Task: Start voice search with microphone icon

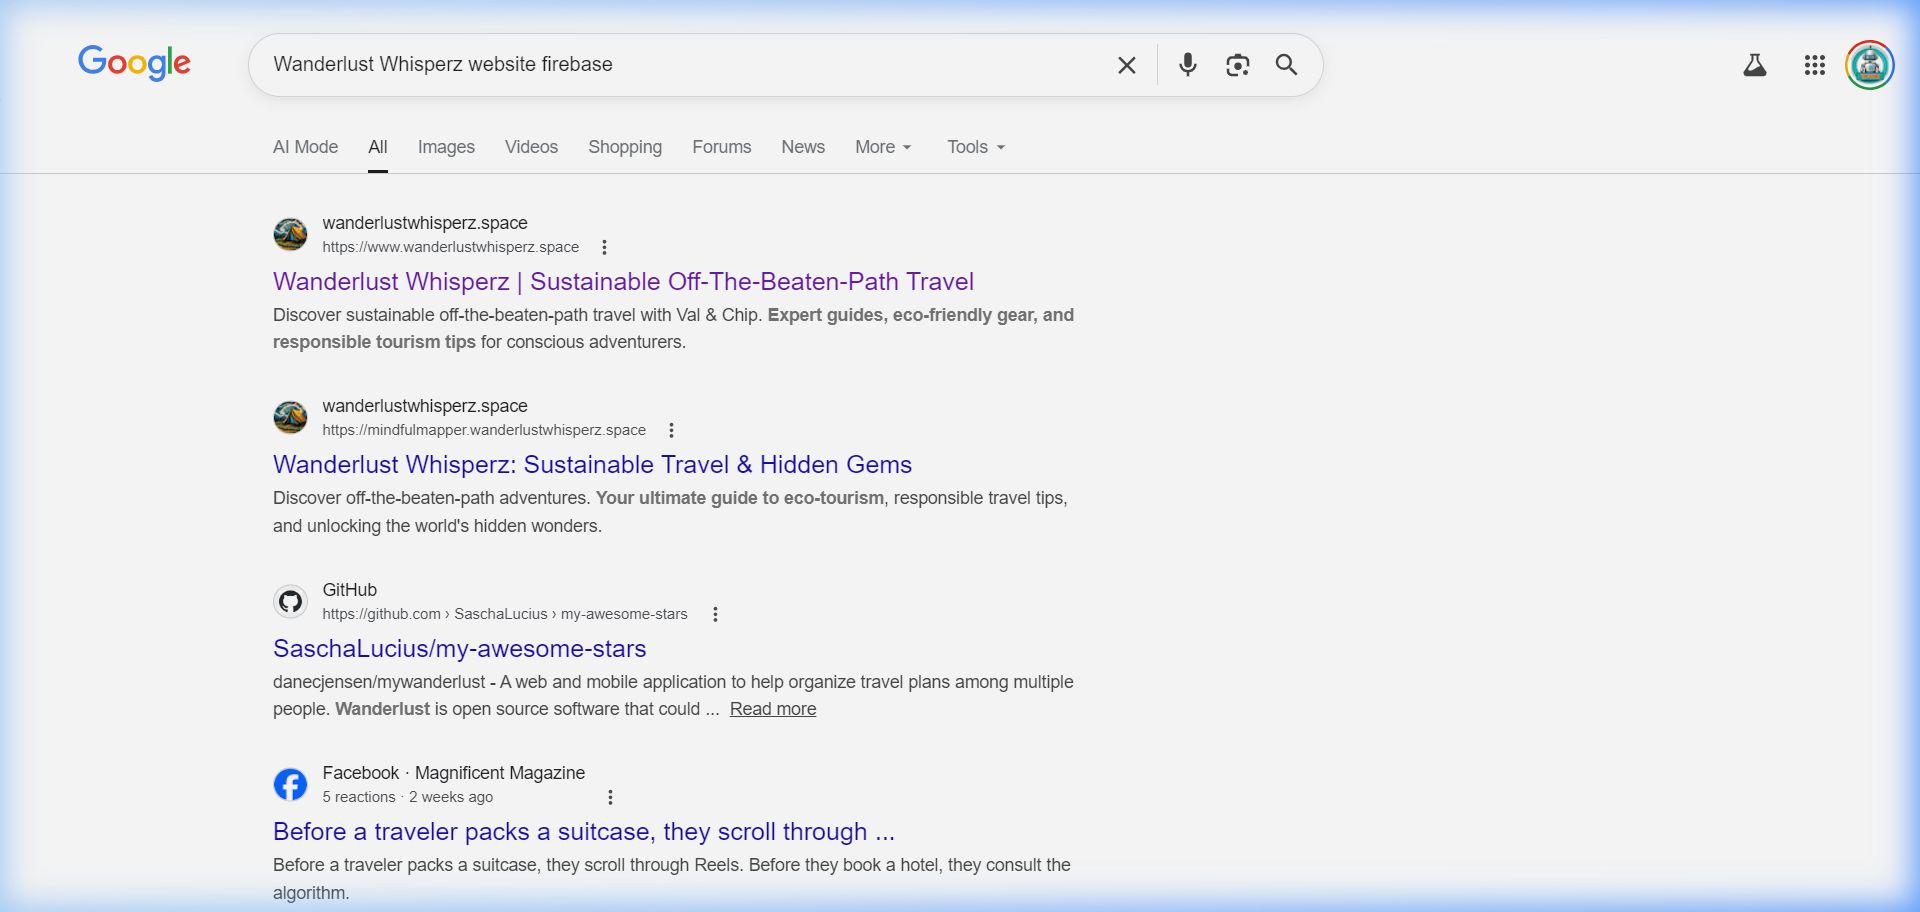Action: click(x=1187, y=65)
